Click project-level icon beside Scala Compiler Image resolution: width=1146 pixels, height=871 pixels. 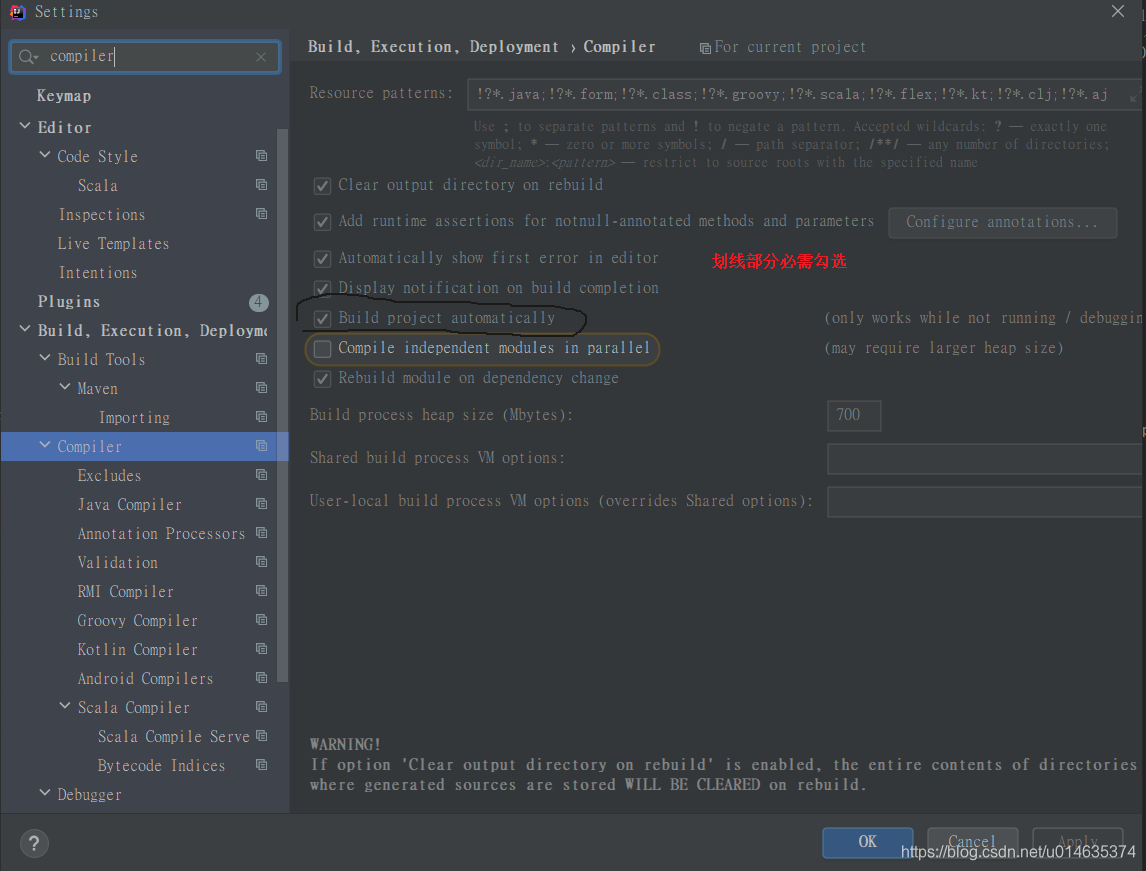(x=261, y=707)
